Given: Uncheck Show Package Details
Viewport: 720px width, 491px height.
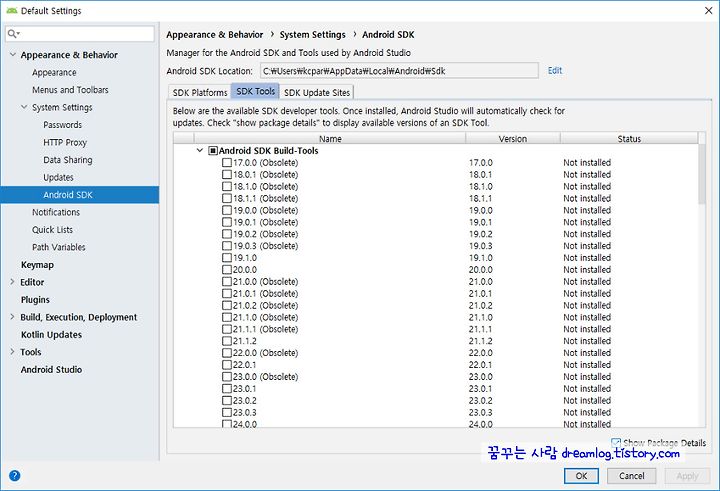Looking at the screenshot, I should (x=616, y=442).
